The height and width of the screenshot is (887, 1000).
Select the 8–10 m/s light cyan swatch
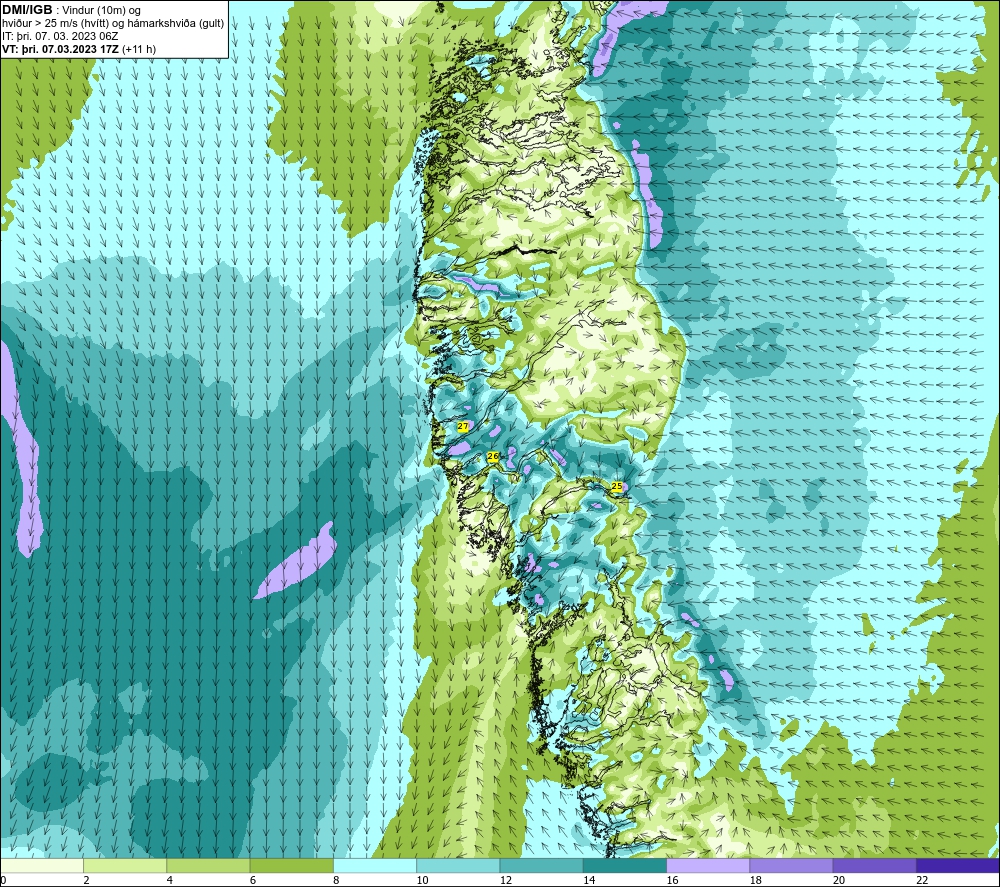tap(375, 865)
